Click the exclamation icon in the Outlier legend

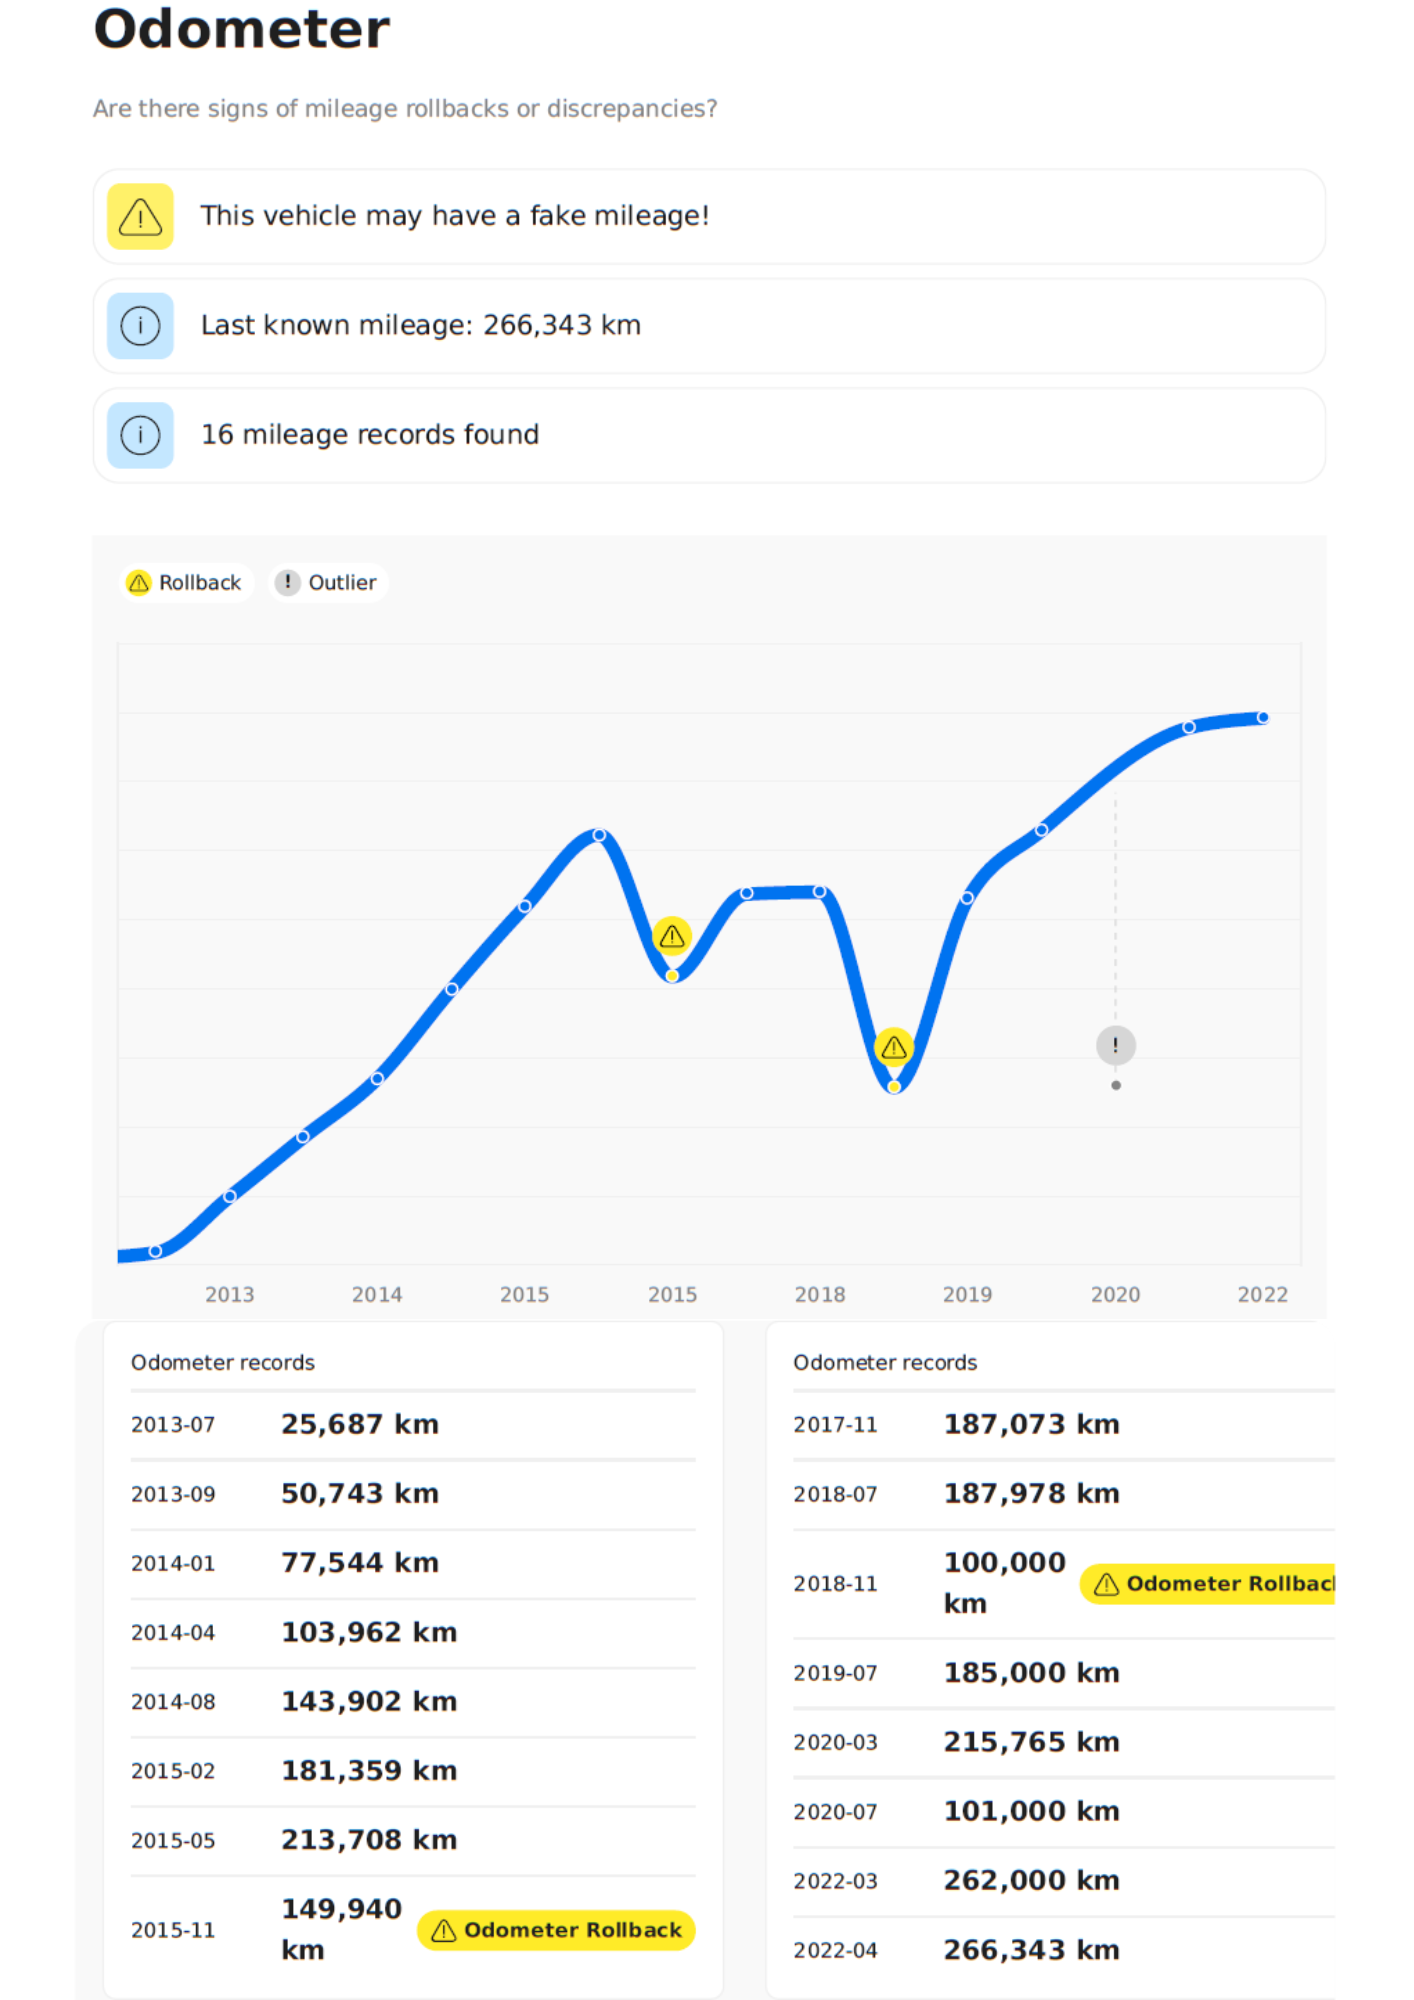click(287, 583)
